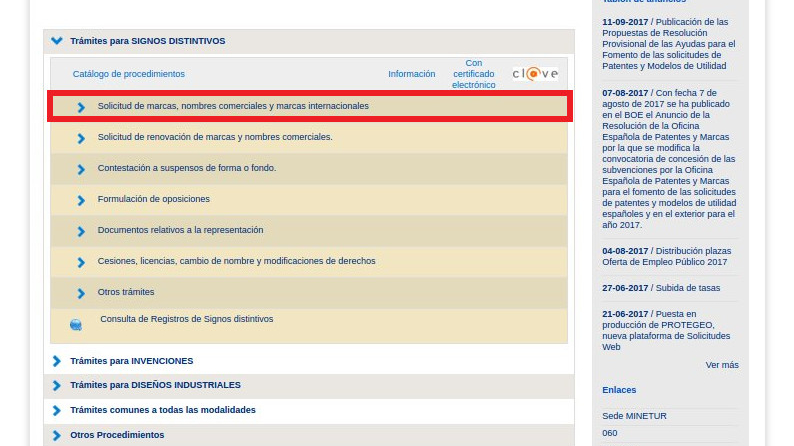Expand arrow for Trámites para INVENCIONES
794x446 pixels.
coord(57,361)
